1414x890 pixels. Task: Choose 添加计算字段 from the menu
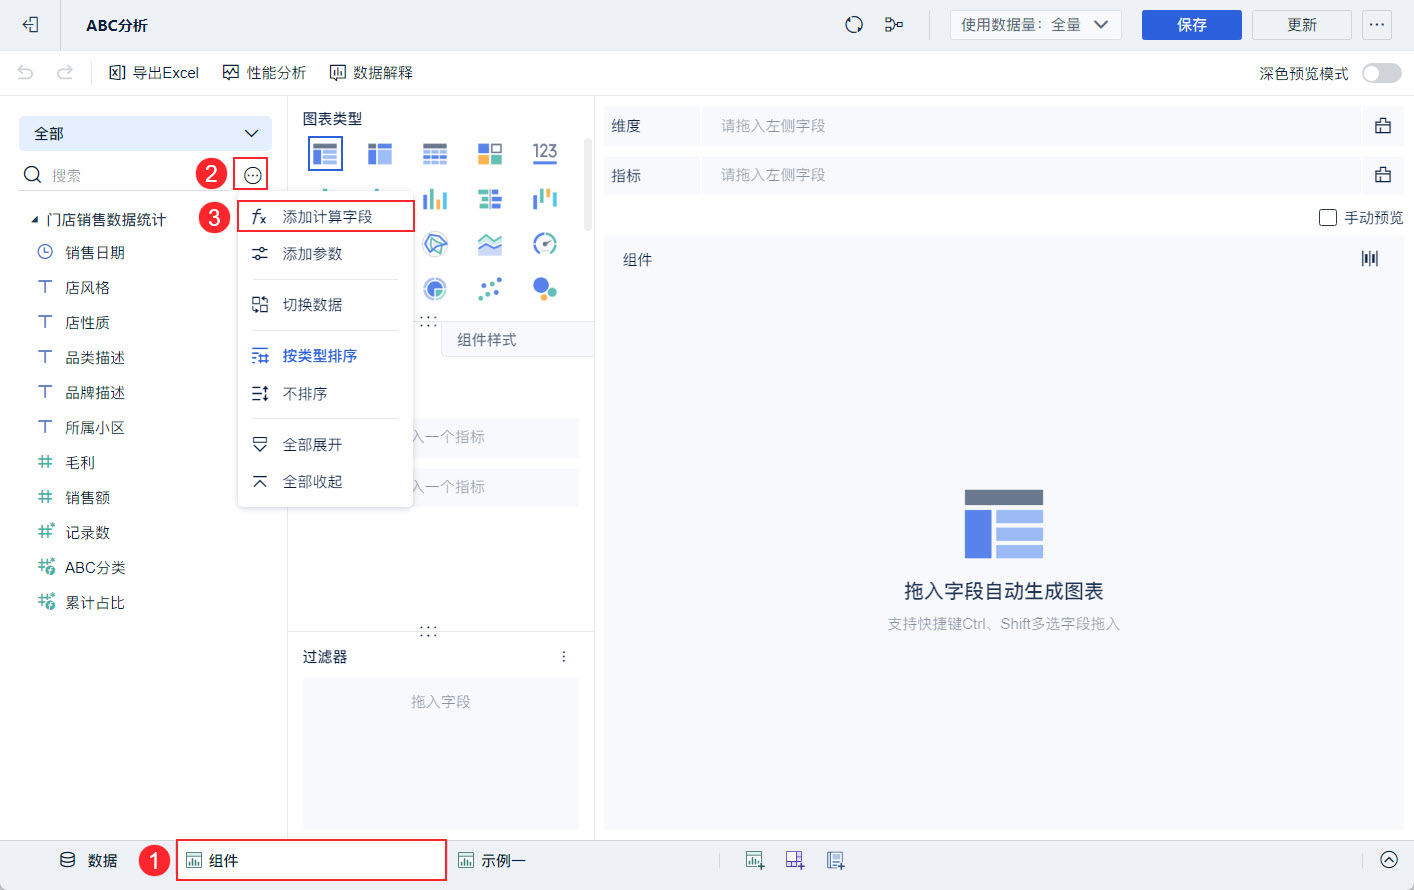[x=326, y=217]
